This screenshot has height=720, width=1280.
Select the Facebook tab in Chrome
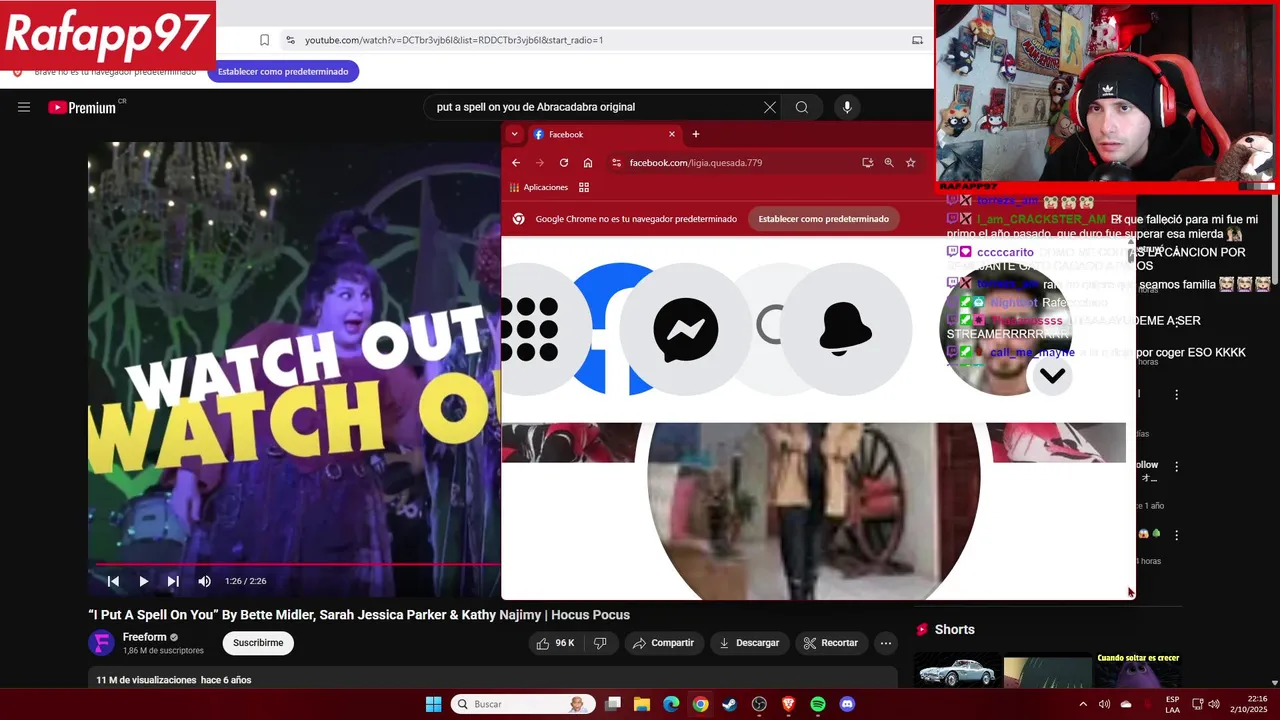(x=604, y=134)
